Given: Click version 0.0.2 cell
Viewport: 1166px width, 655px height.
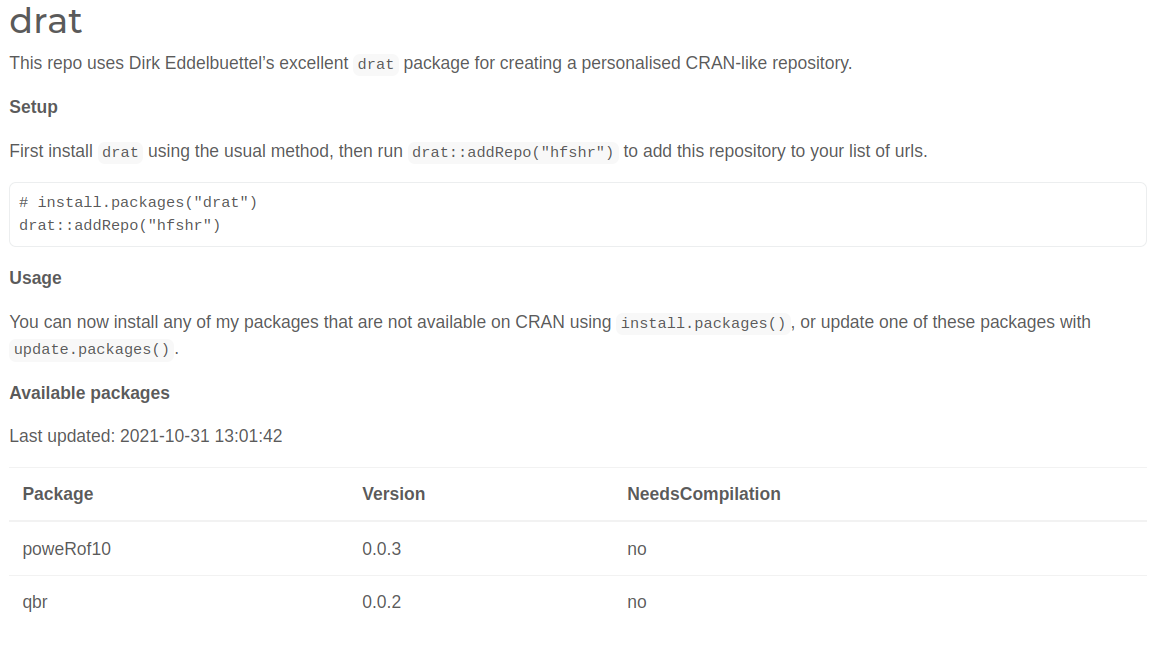Looking at the screenshot, I should coord(381,602).
